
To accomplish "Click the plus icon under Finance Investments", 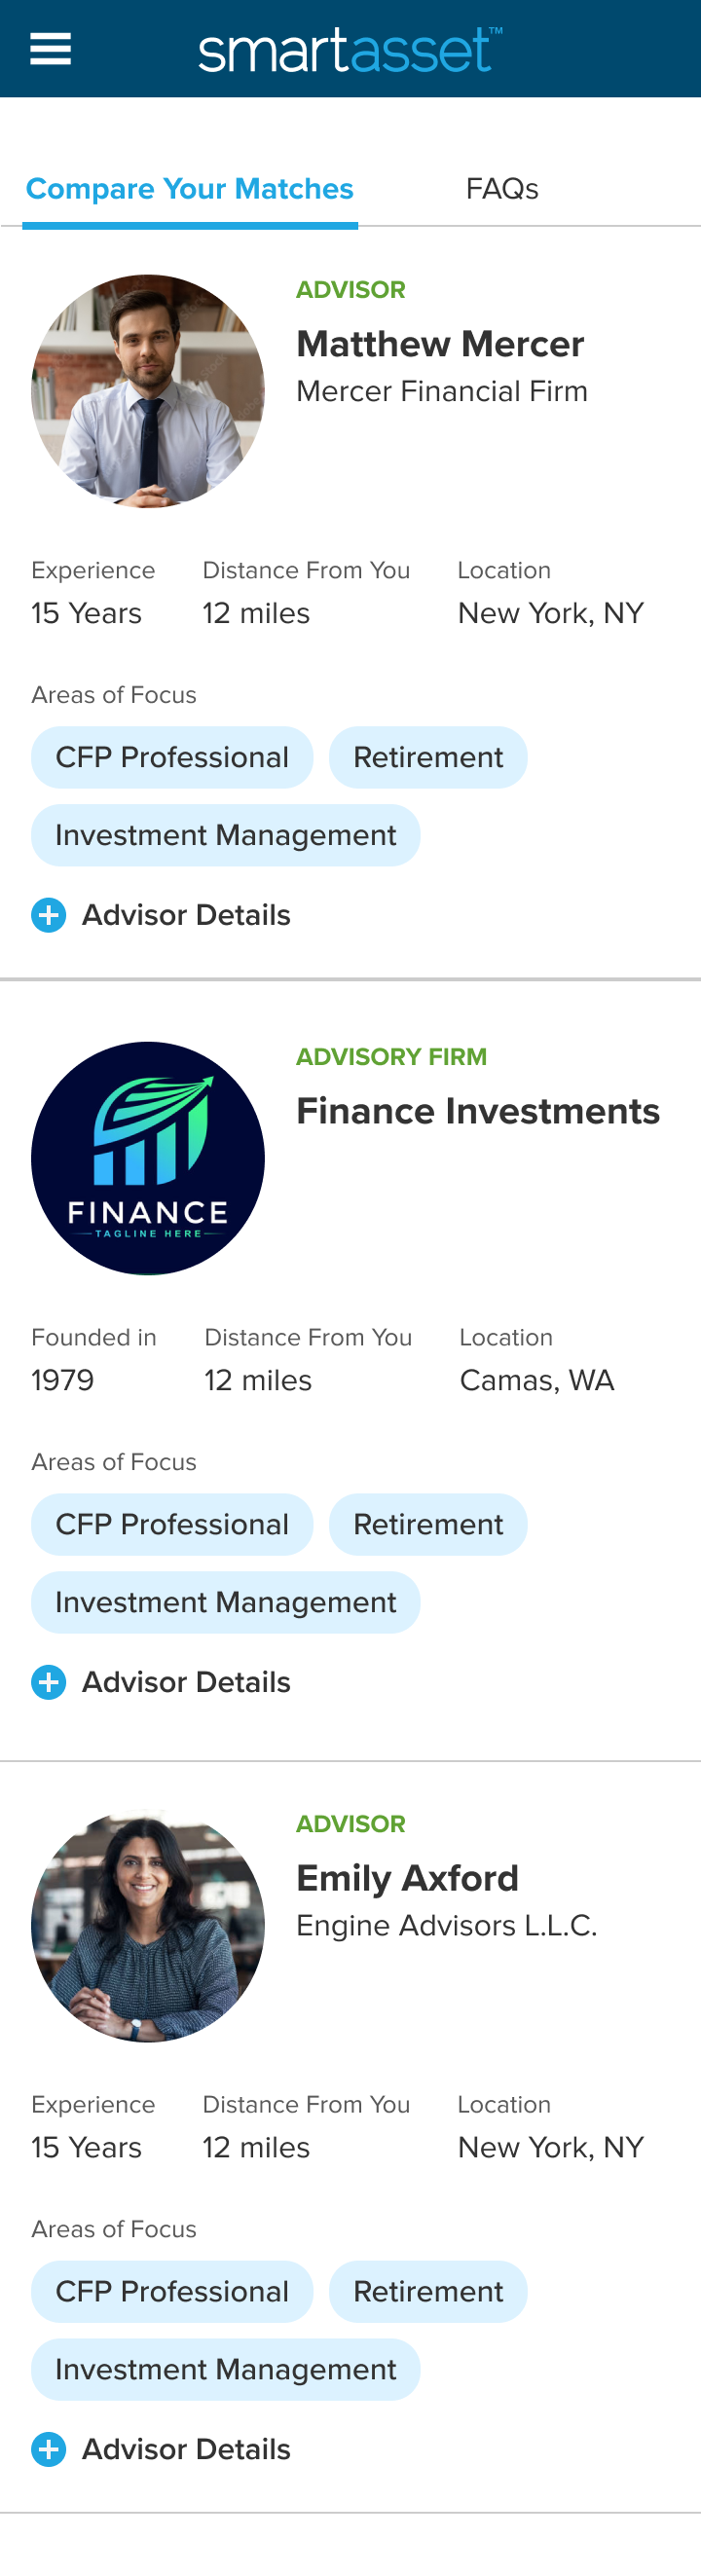I will click(49, 1682).
